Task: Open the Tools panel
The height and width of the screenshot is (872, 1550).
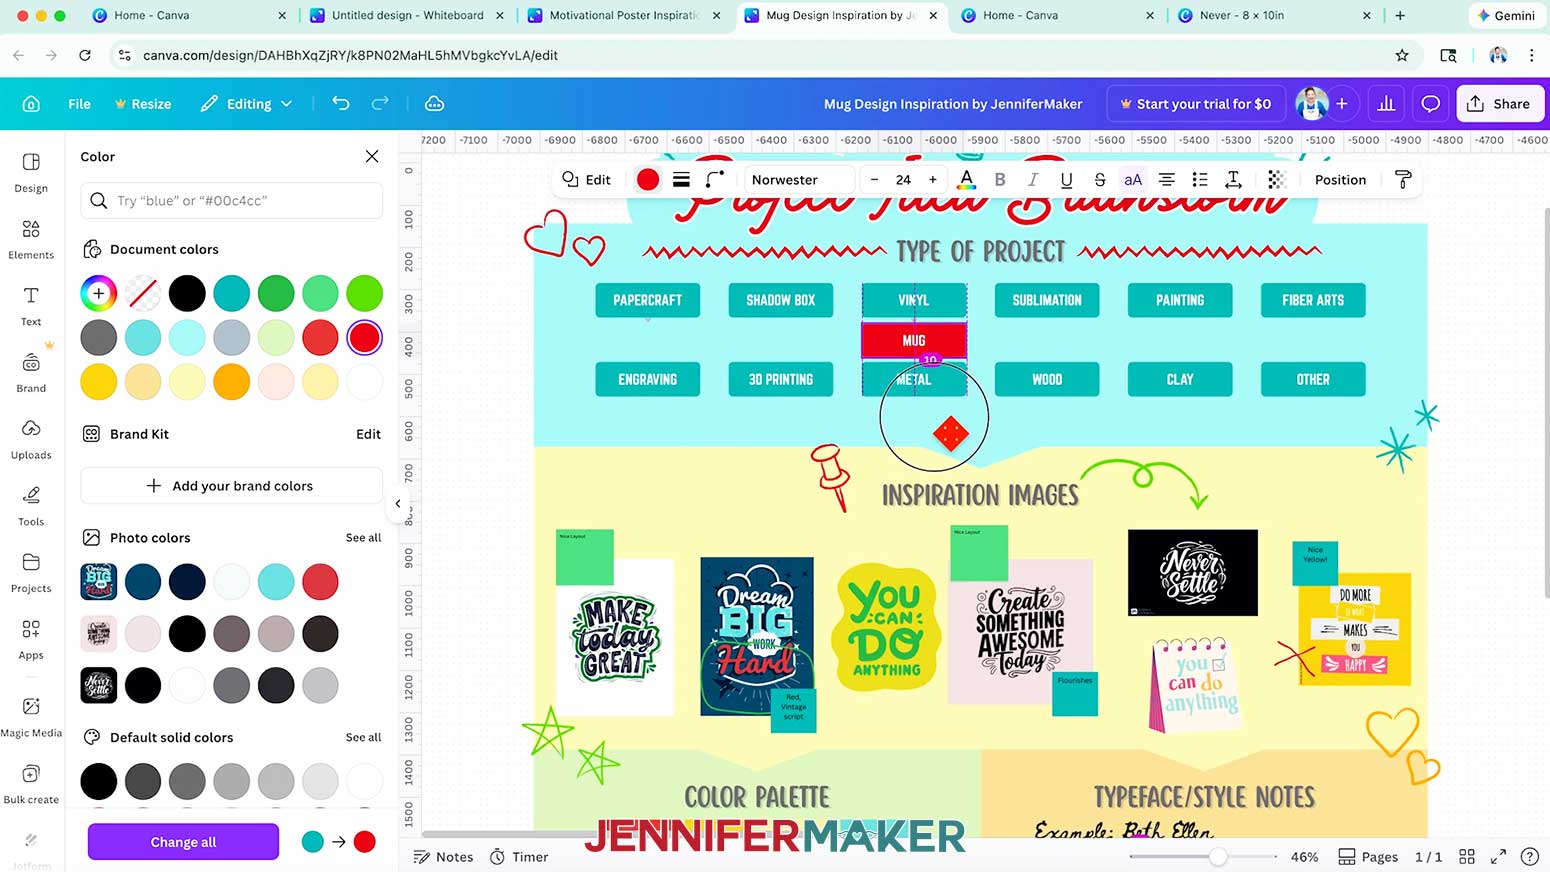Action: coord(31,506)
